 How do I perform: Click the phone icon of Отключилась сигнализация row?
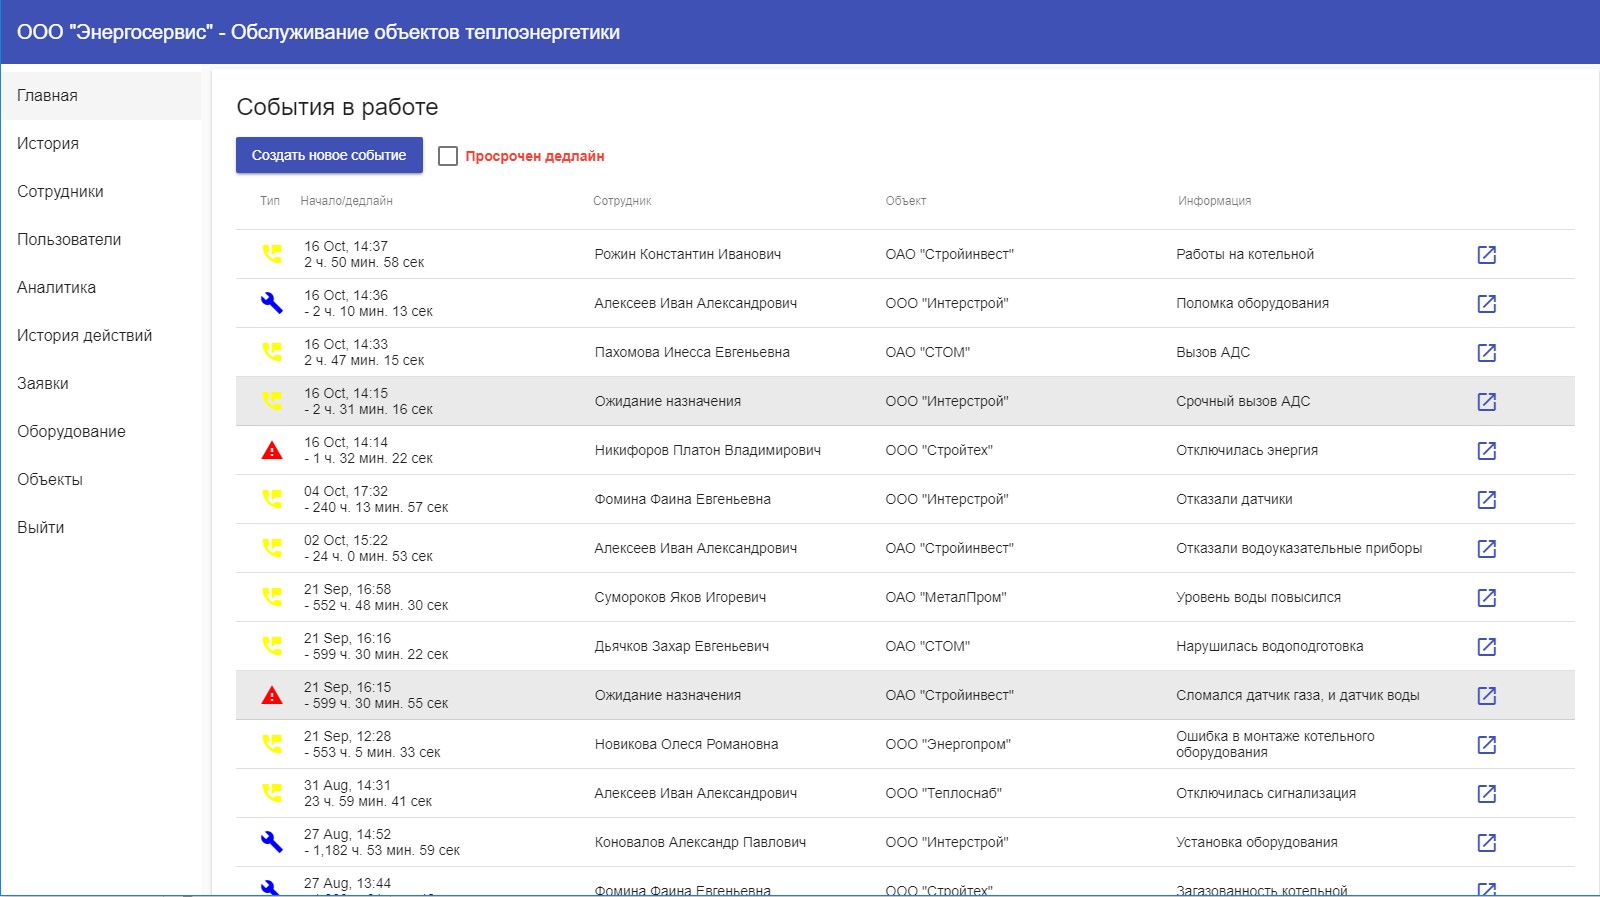pos(272,793)
